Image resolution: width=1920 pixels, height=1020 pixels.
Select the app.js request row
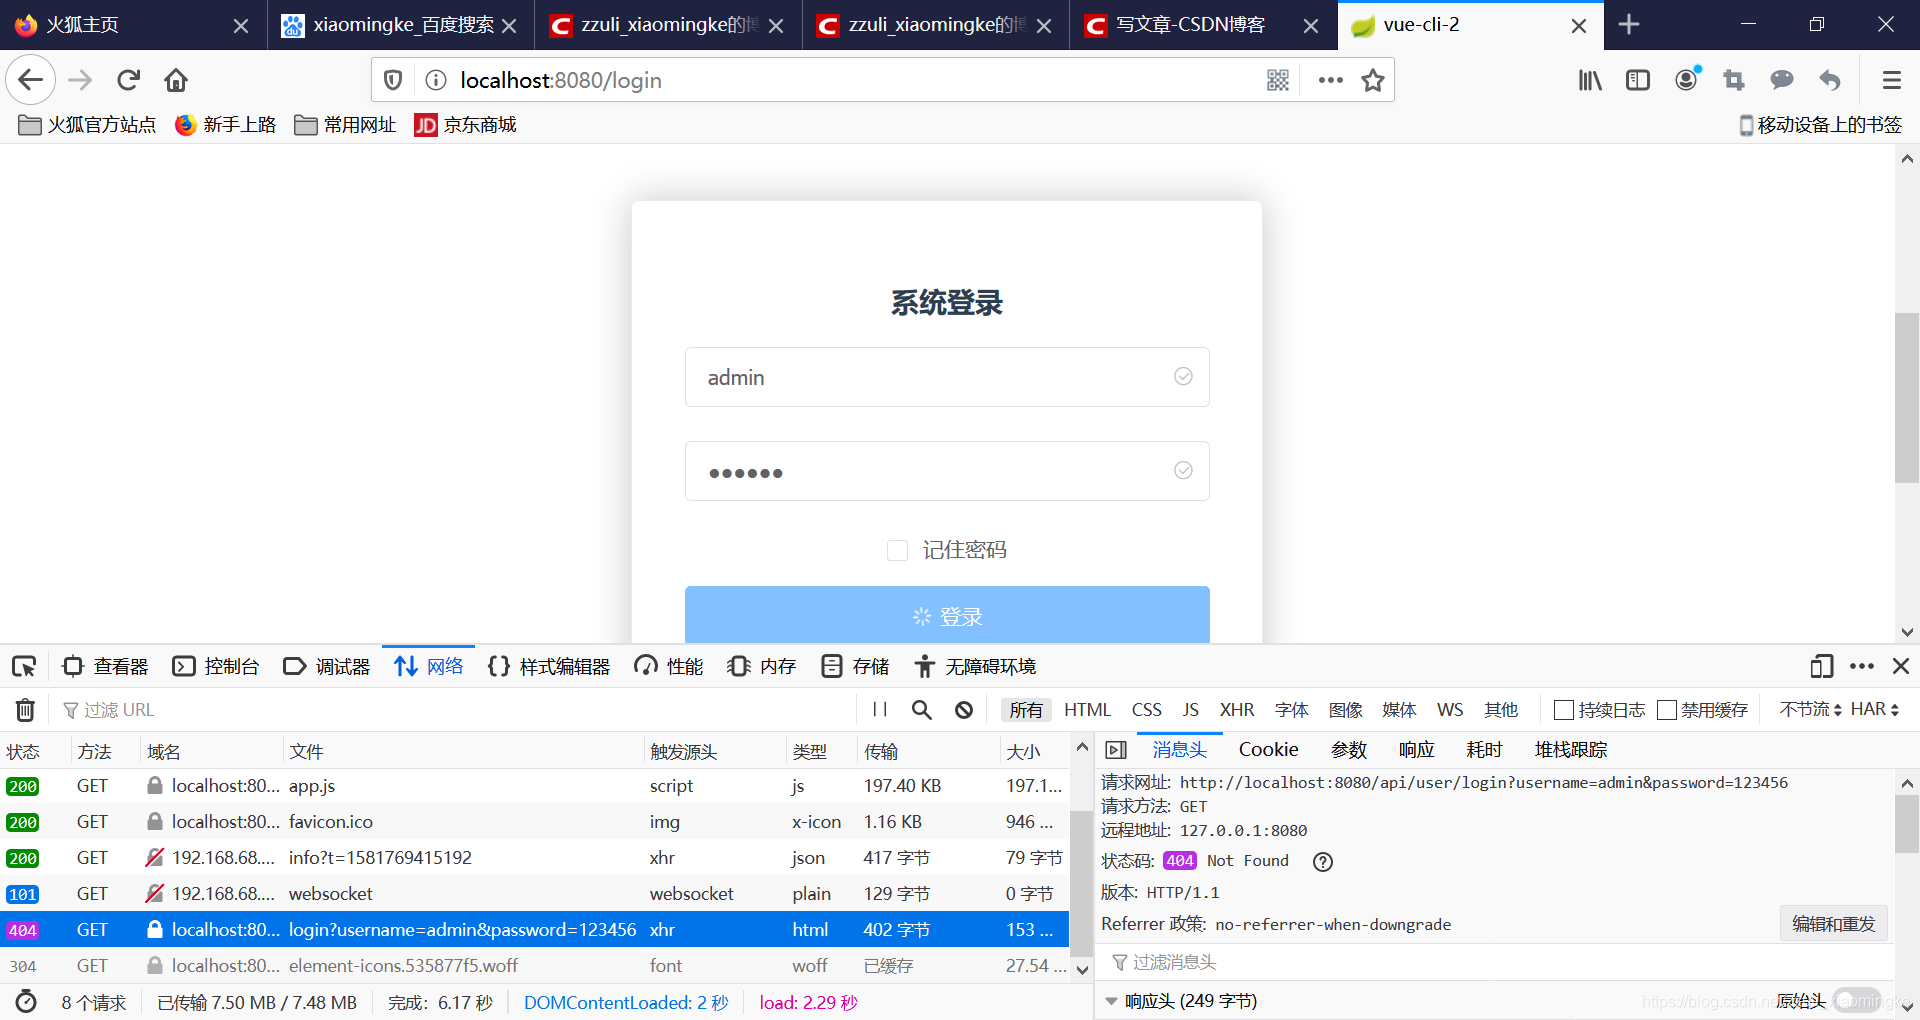coord(534,786)
